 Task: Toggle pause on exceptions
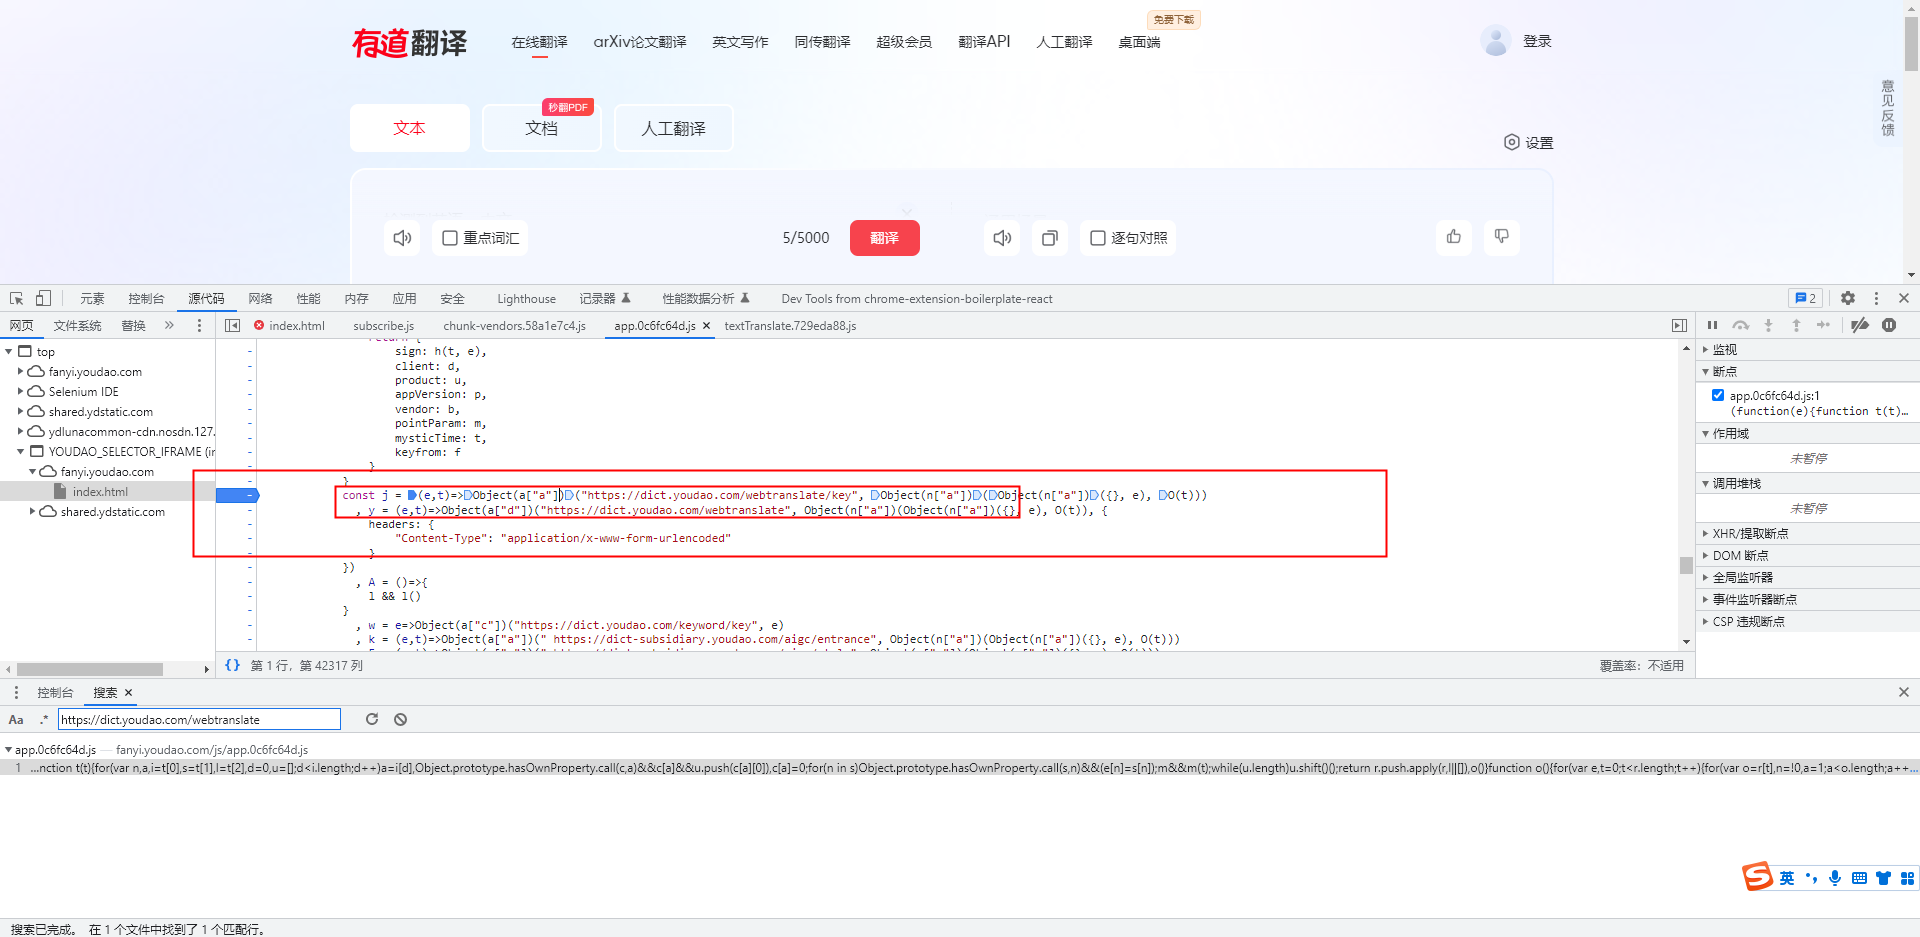[1889, 325]
